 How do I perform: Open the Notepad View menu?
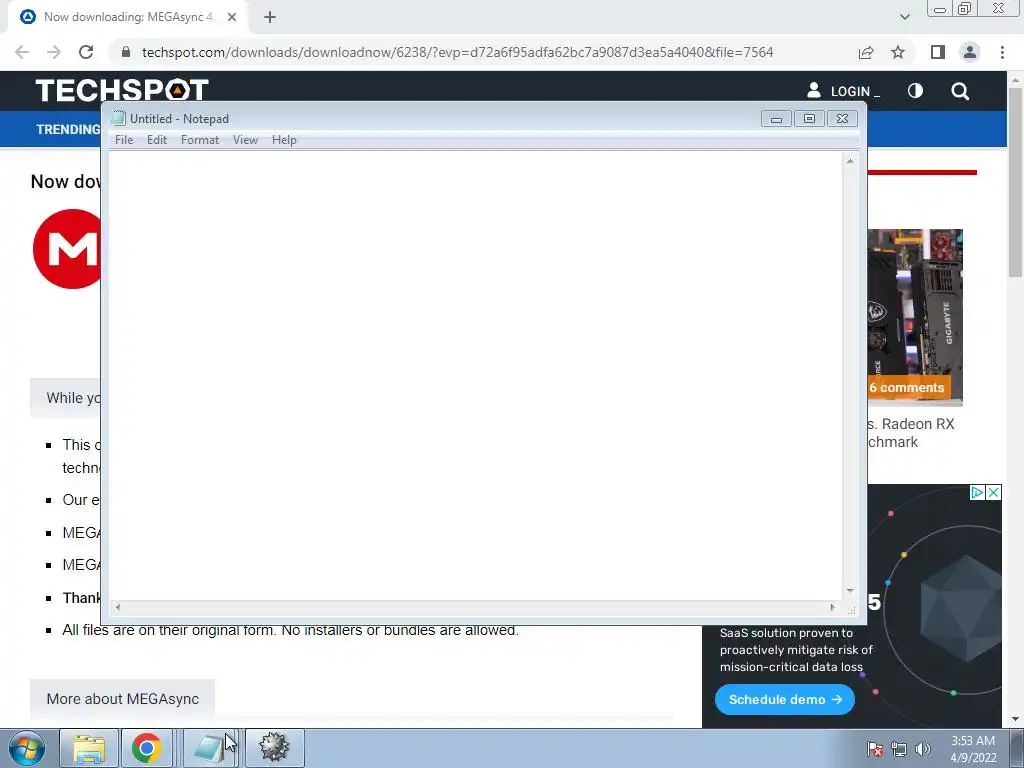[246, 140]
